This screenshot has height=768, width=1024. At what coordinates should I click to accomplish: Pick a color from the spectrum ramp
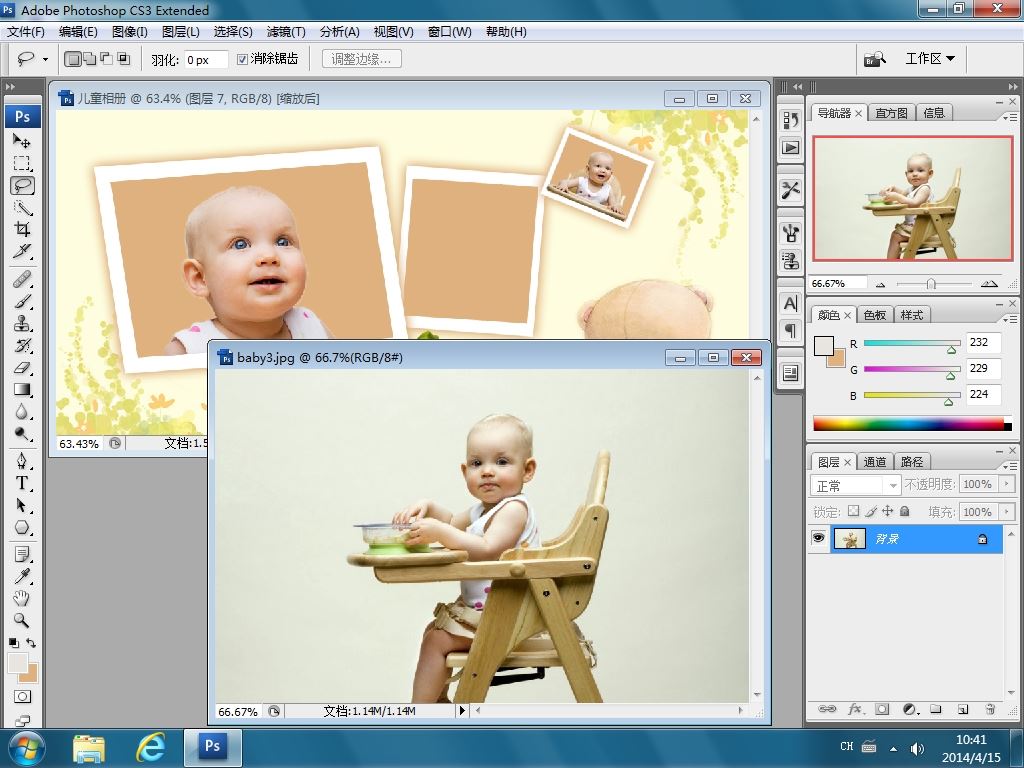pyautogui.click(x=912, y=423)
